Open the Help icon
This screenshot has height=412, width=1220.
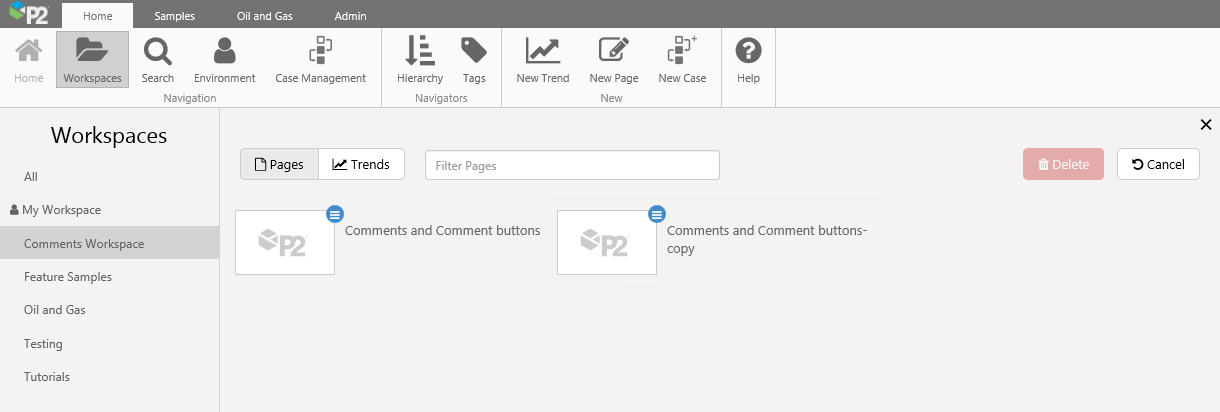click(748, 59)
